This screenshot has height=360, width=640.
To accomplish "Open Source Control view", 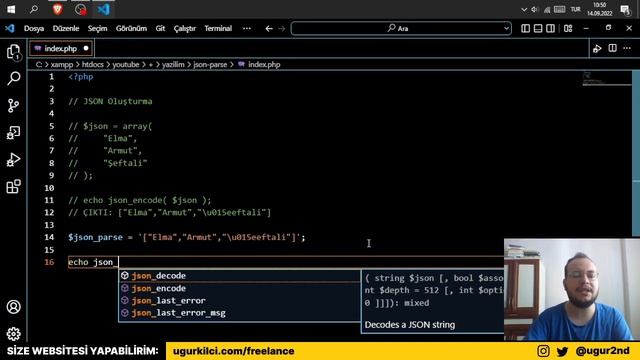I will point(13,105).
